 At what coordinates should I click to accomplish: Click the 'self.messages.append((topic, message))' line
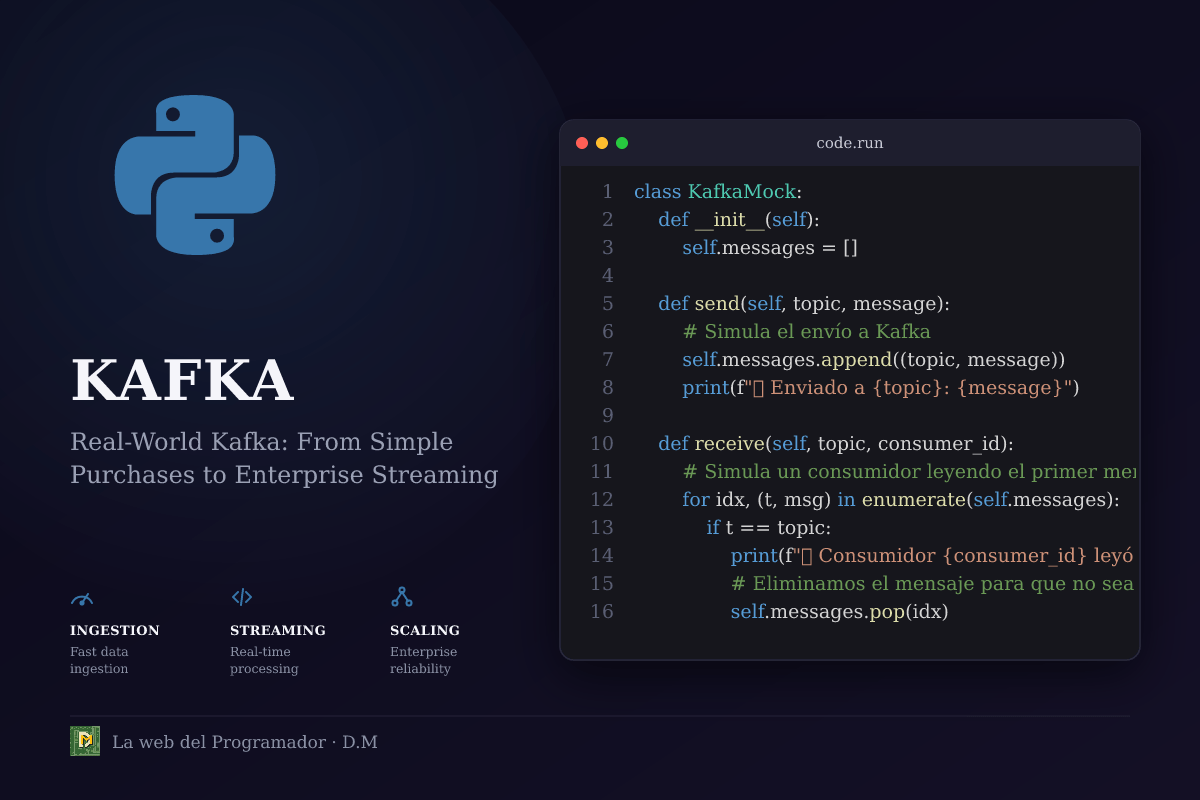(874, 360)
